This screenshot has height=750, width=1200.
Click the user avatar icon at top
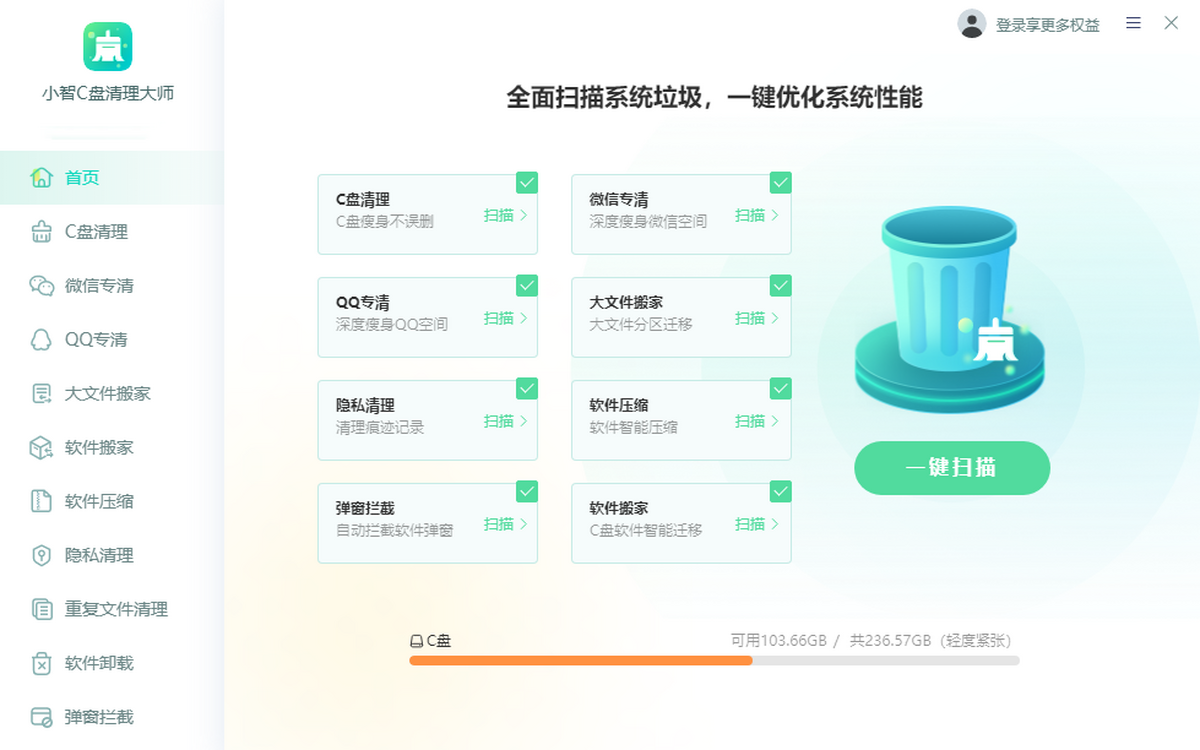(972, 24)
